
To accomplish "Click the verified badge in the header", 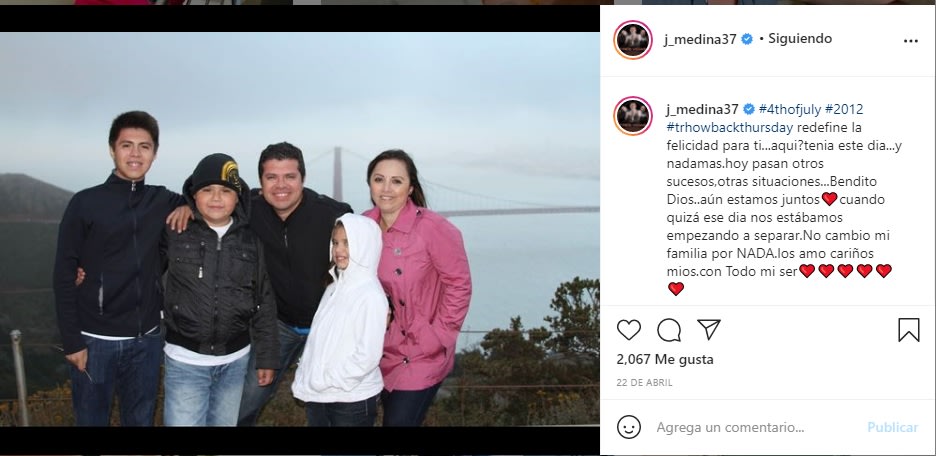I will click(x=747, y=39).
